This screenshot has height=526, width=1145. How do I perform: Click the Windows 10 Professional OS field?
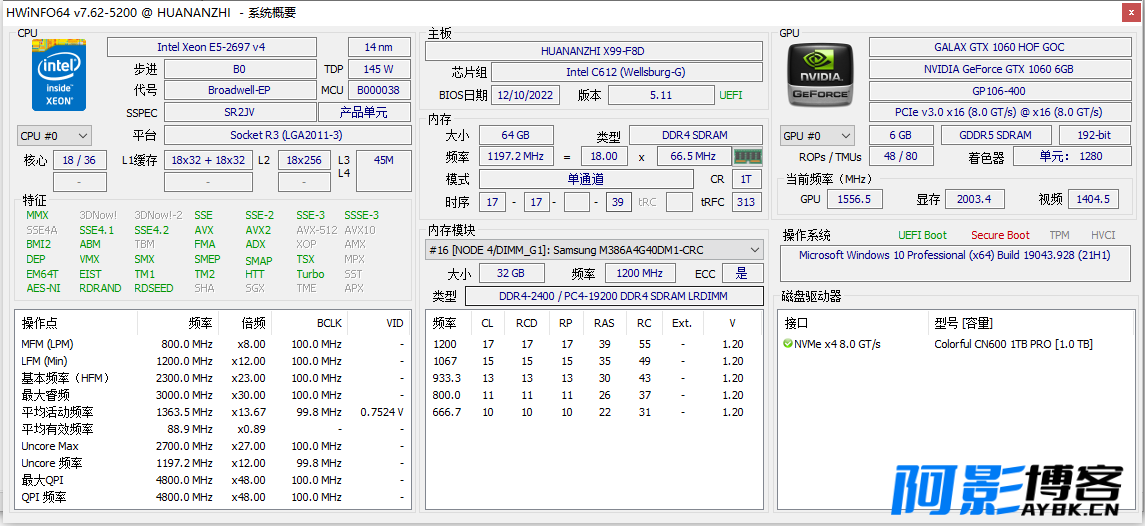955,263
